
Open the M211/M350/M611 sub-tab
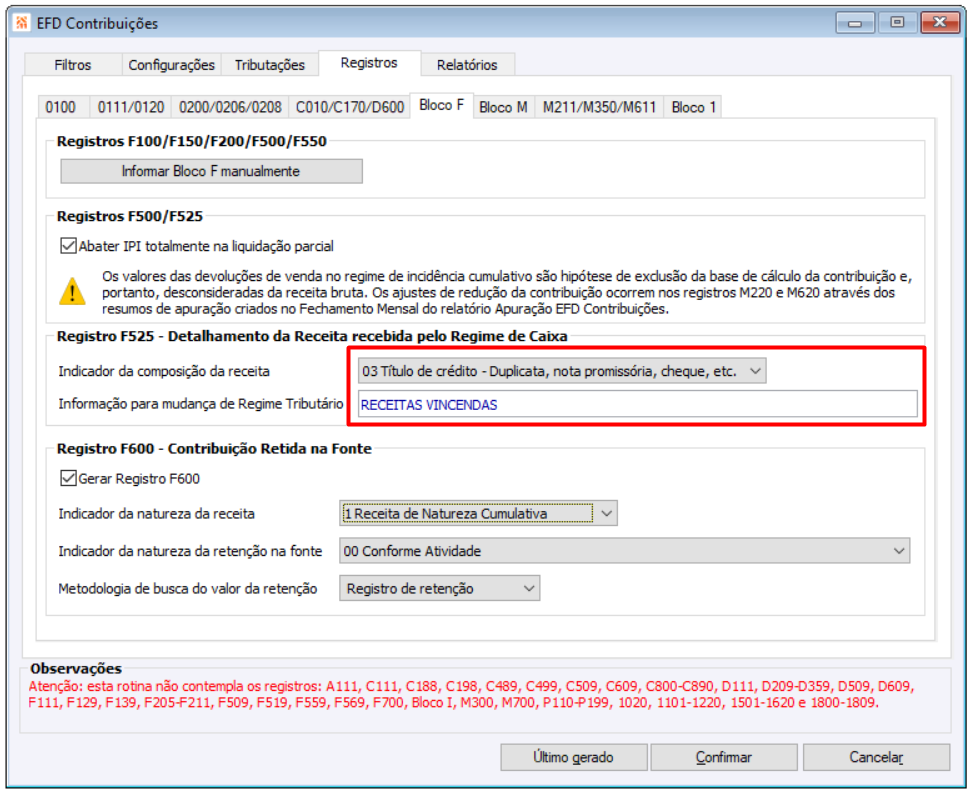tap(599, 107)
